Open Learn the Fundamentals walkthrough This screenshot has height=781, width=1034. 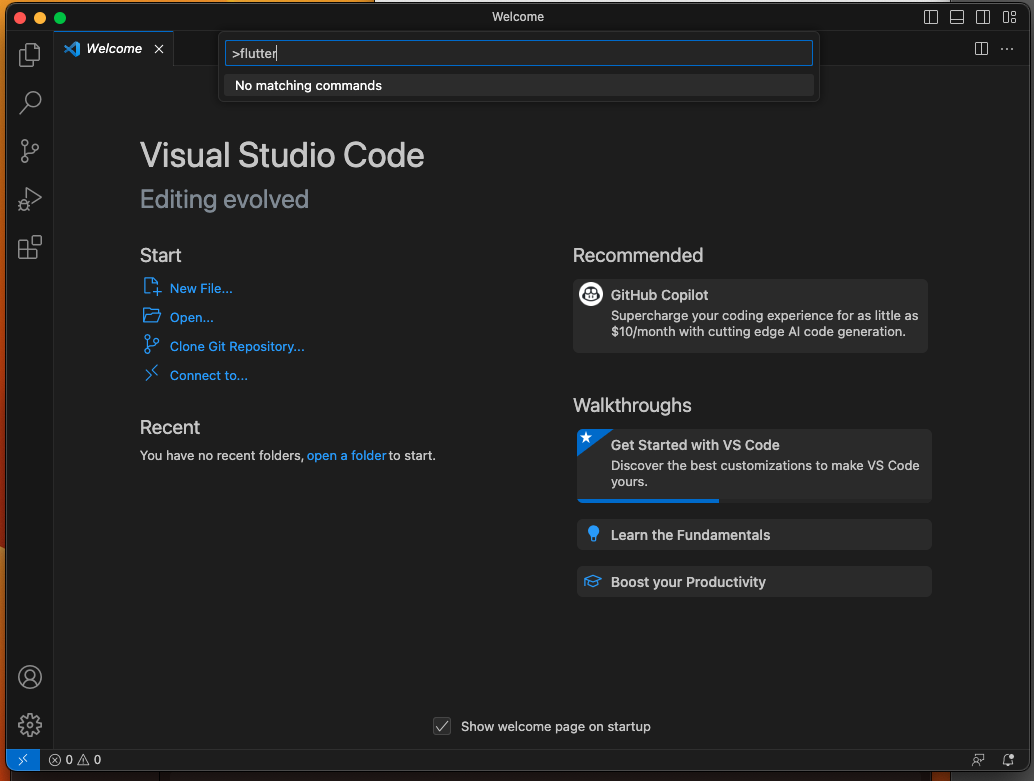click(x=754, y=535)
